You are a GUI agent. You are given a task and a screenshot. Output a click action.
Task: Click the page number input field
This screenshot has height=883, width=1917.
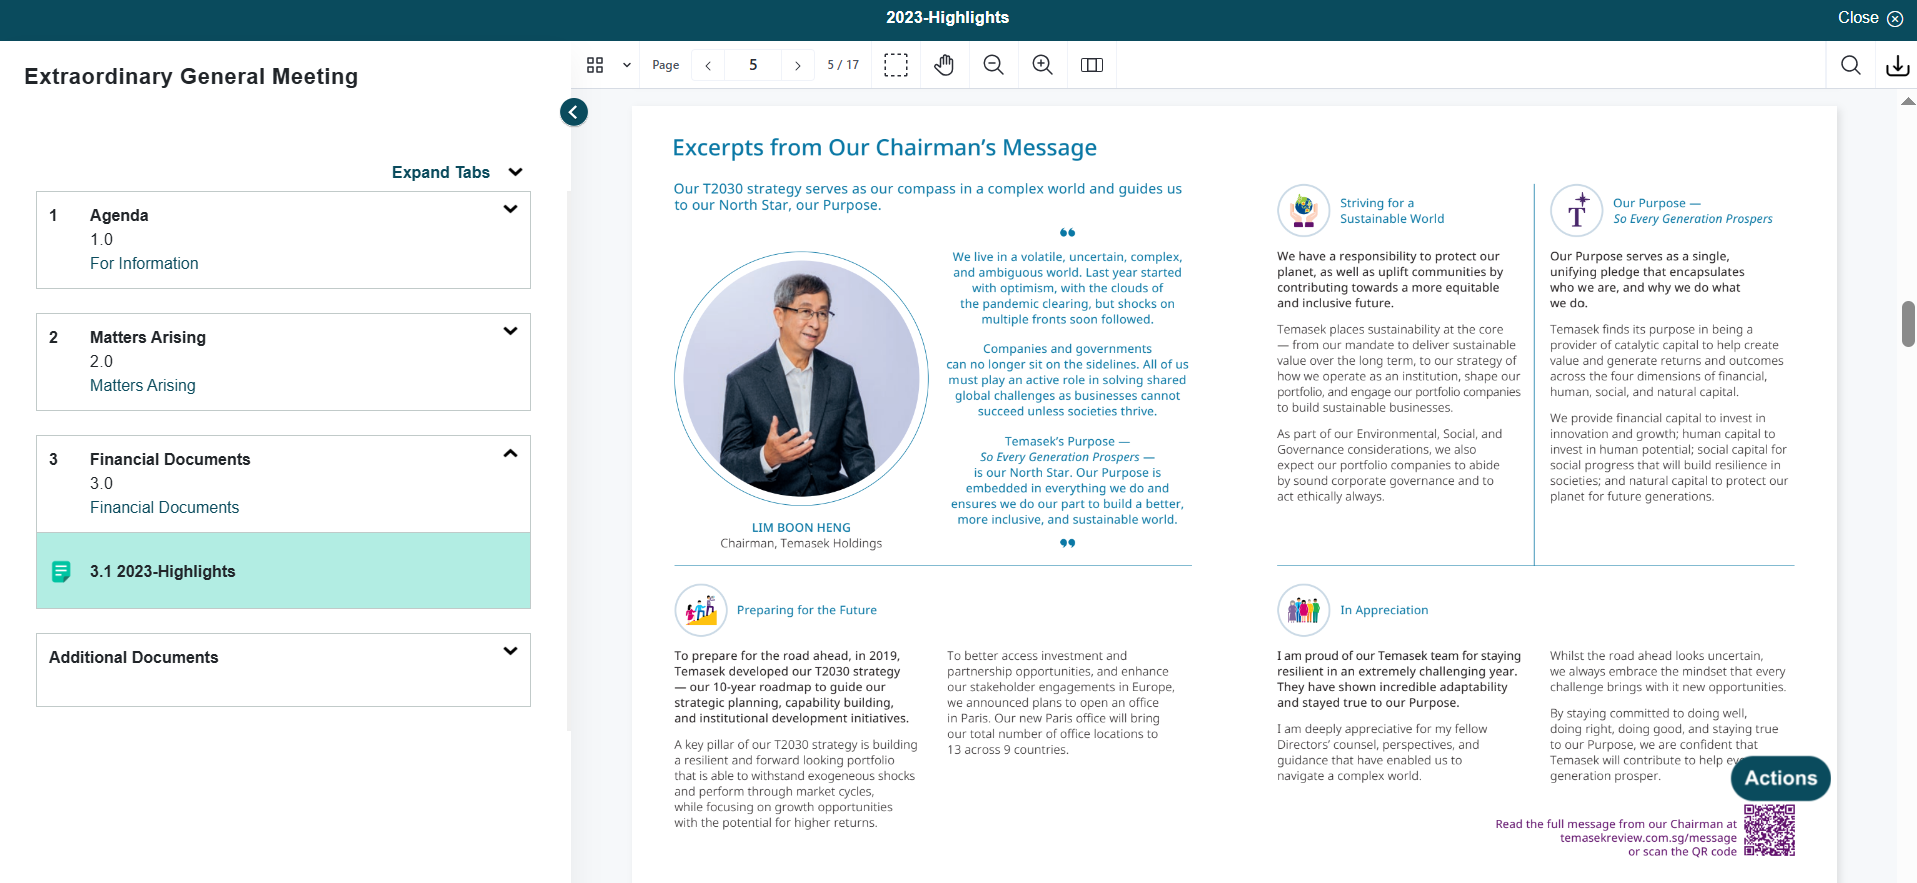pyautogui.click(x=753, y=65)
